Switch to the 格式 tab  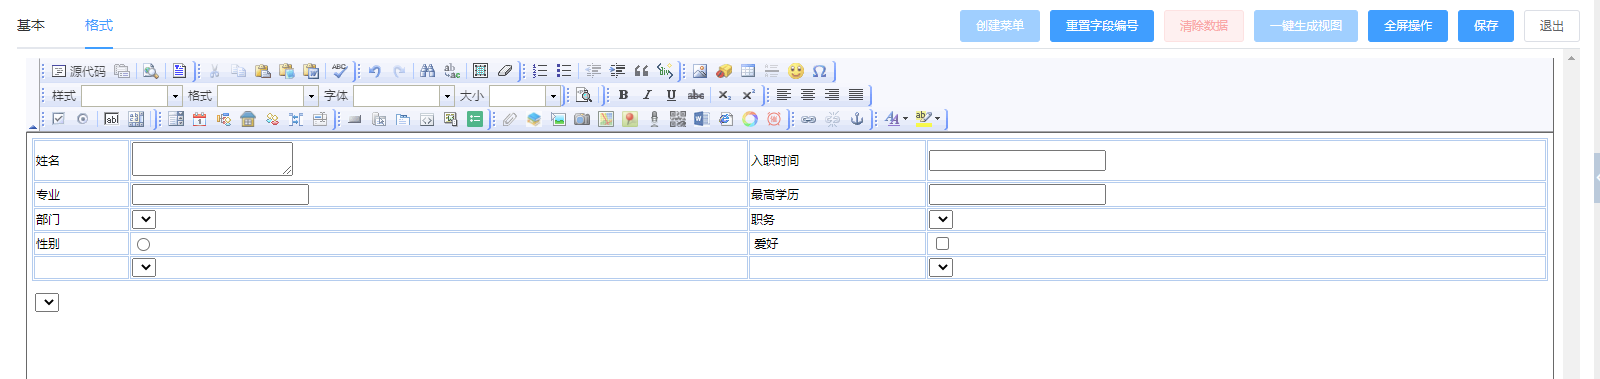(x=99, y=25)
